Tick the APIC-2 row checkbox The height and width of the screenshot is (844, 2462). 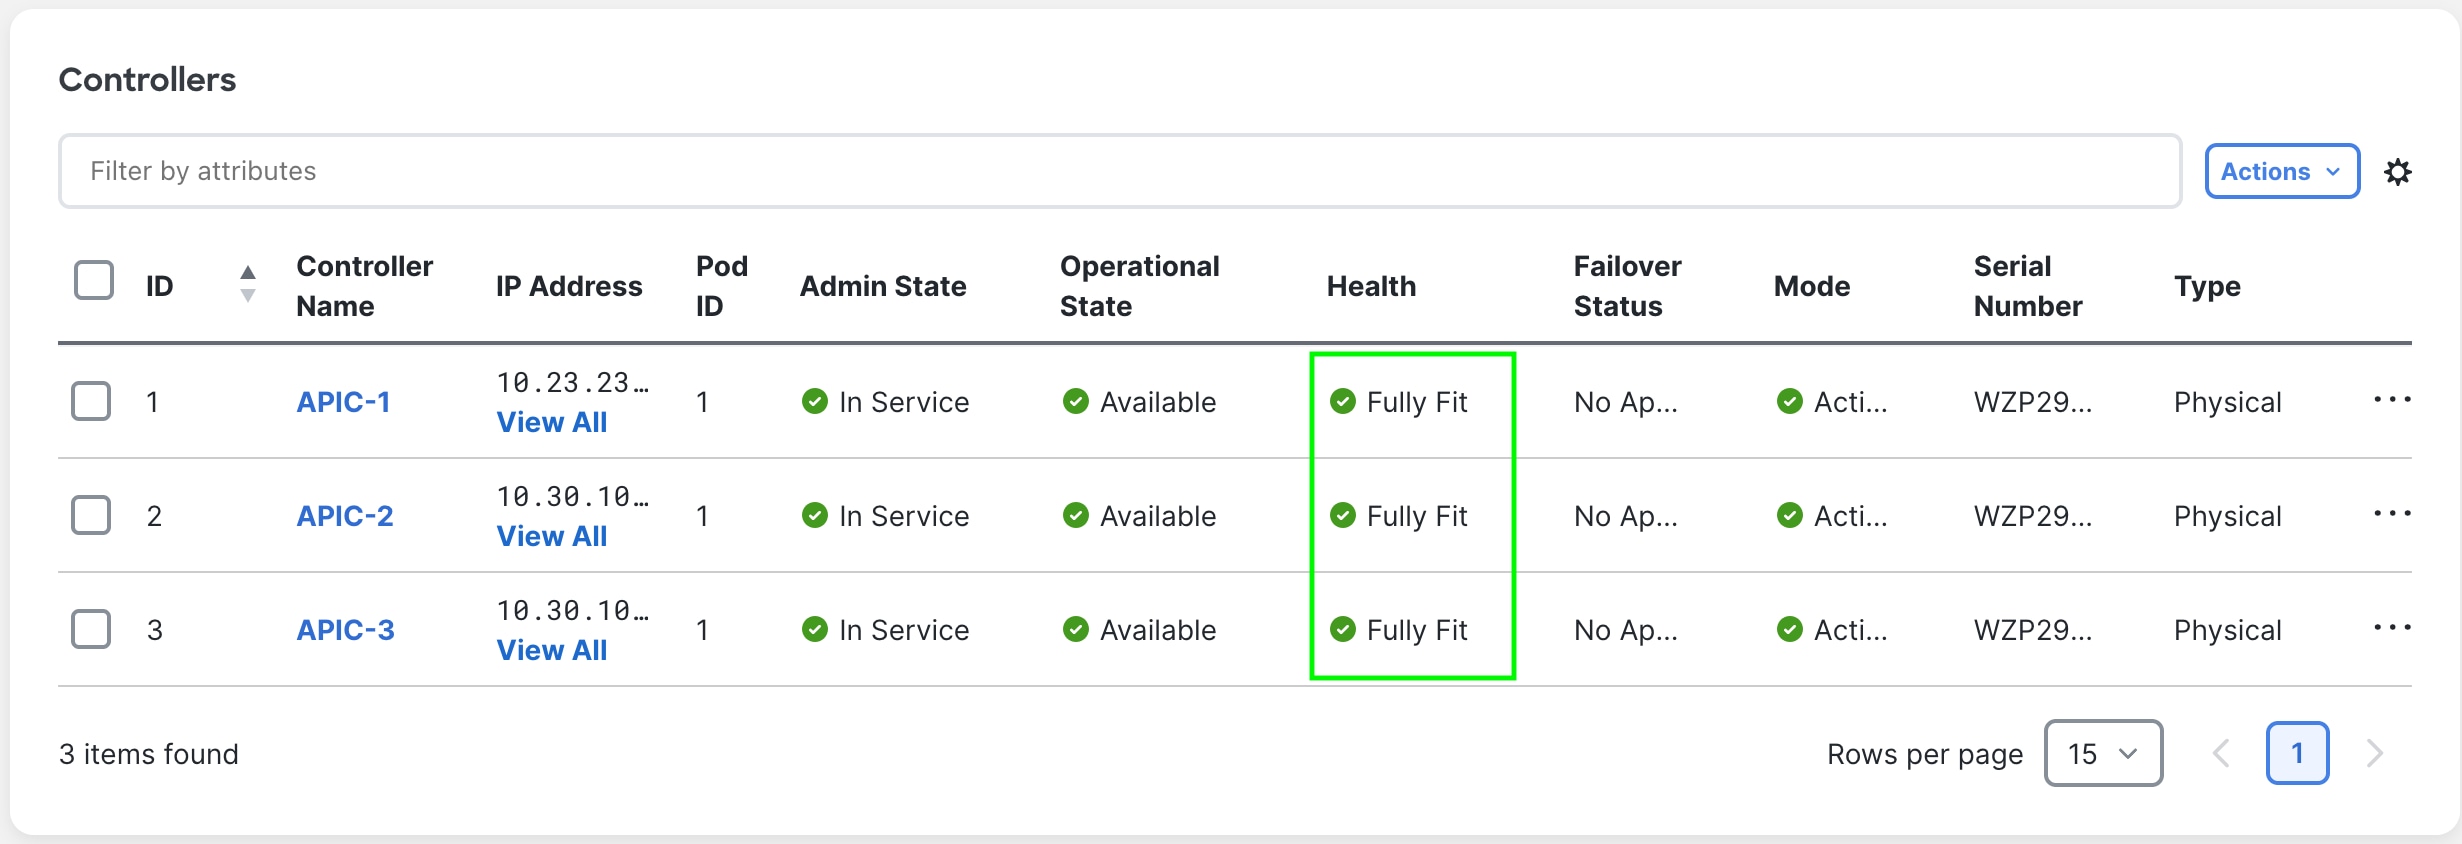[91, 515]
